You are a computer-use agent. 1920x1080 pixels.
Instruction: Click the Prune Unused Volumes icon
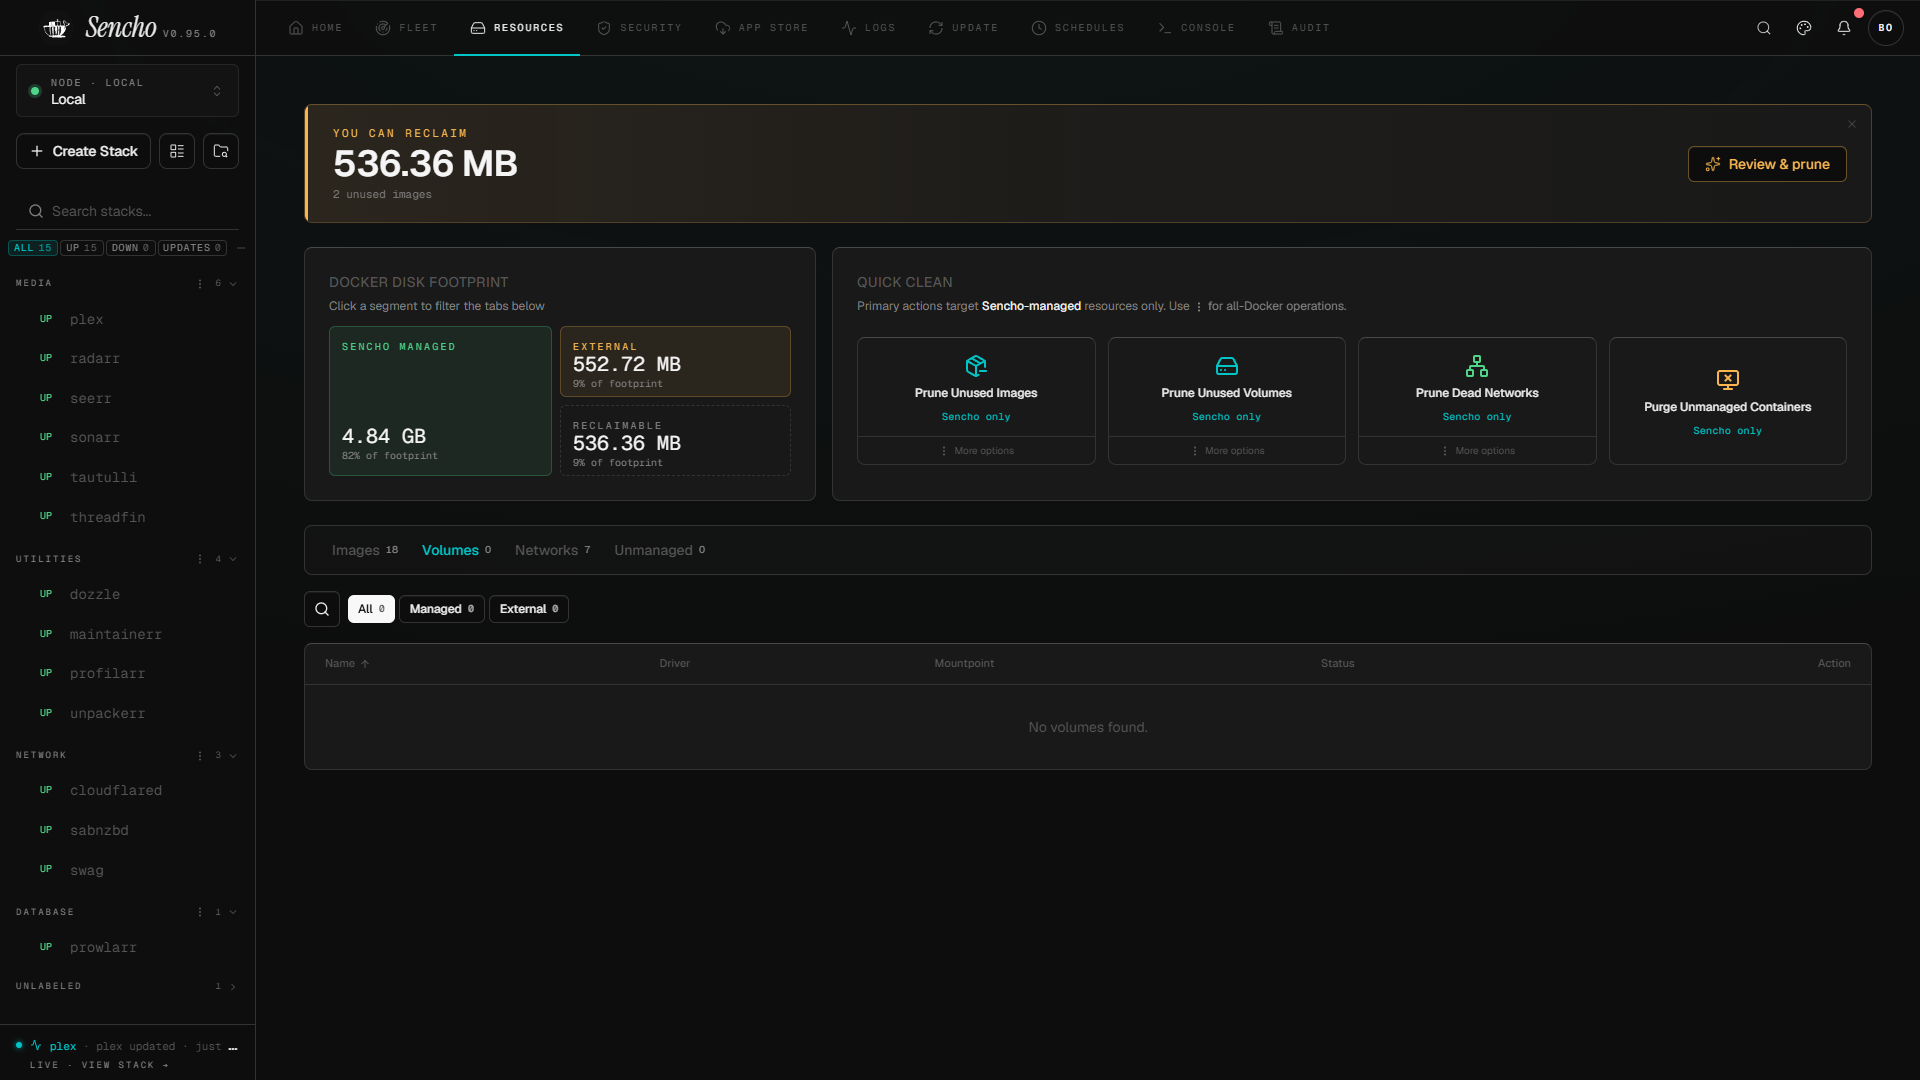(x=1226, y=366)
